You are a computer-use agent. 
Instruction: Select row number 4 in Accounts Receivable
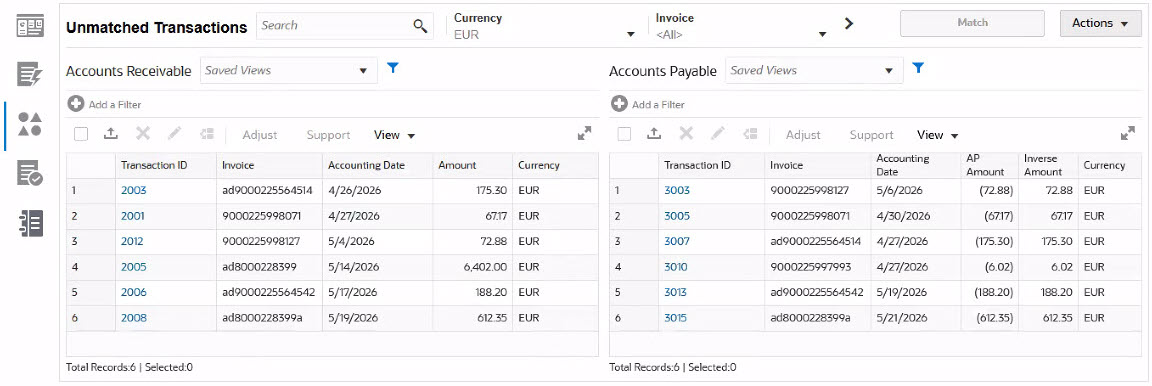(x=90, y=267)
